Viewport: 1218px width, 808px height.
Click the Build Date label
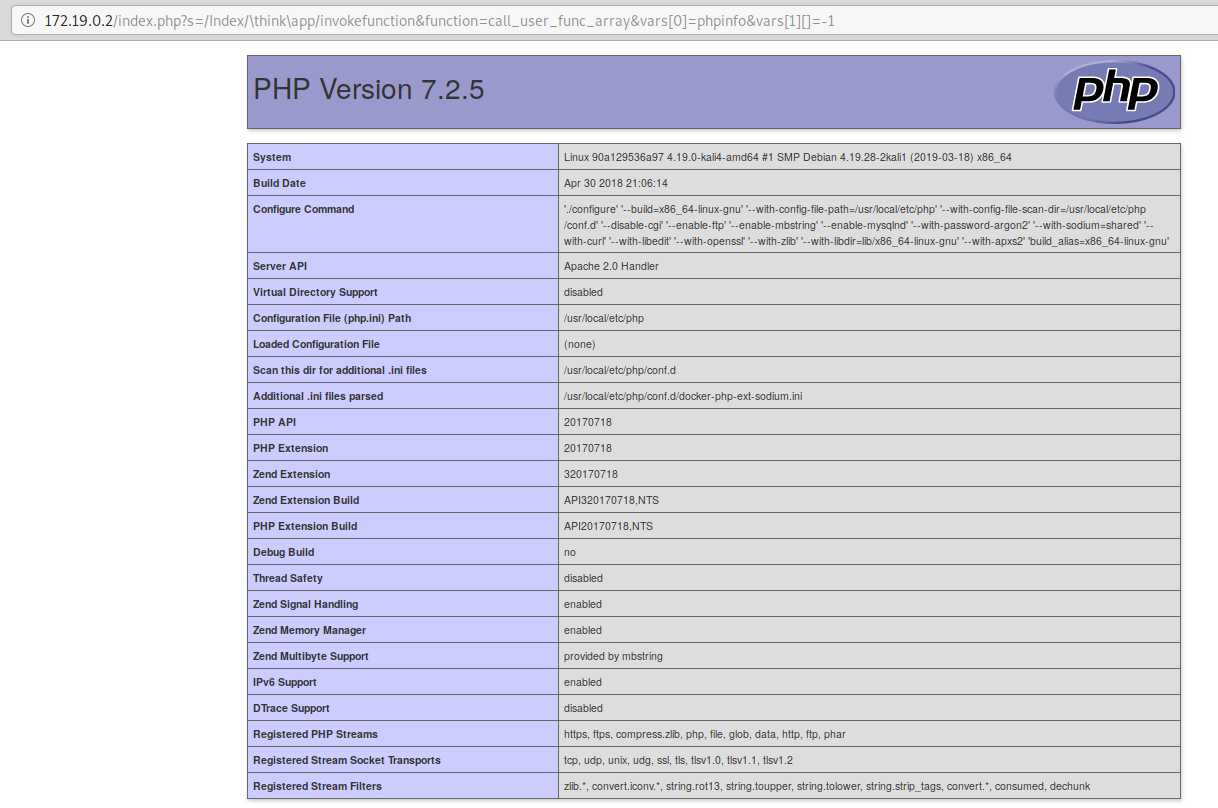[280, 183]
